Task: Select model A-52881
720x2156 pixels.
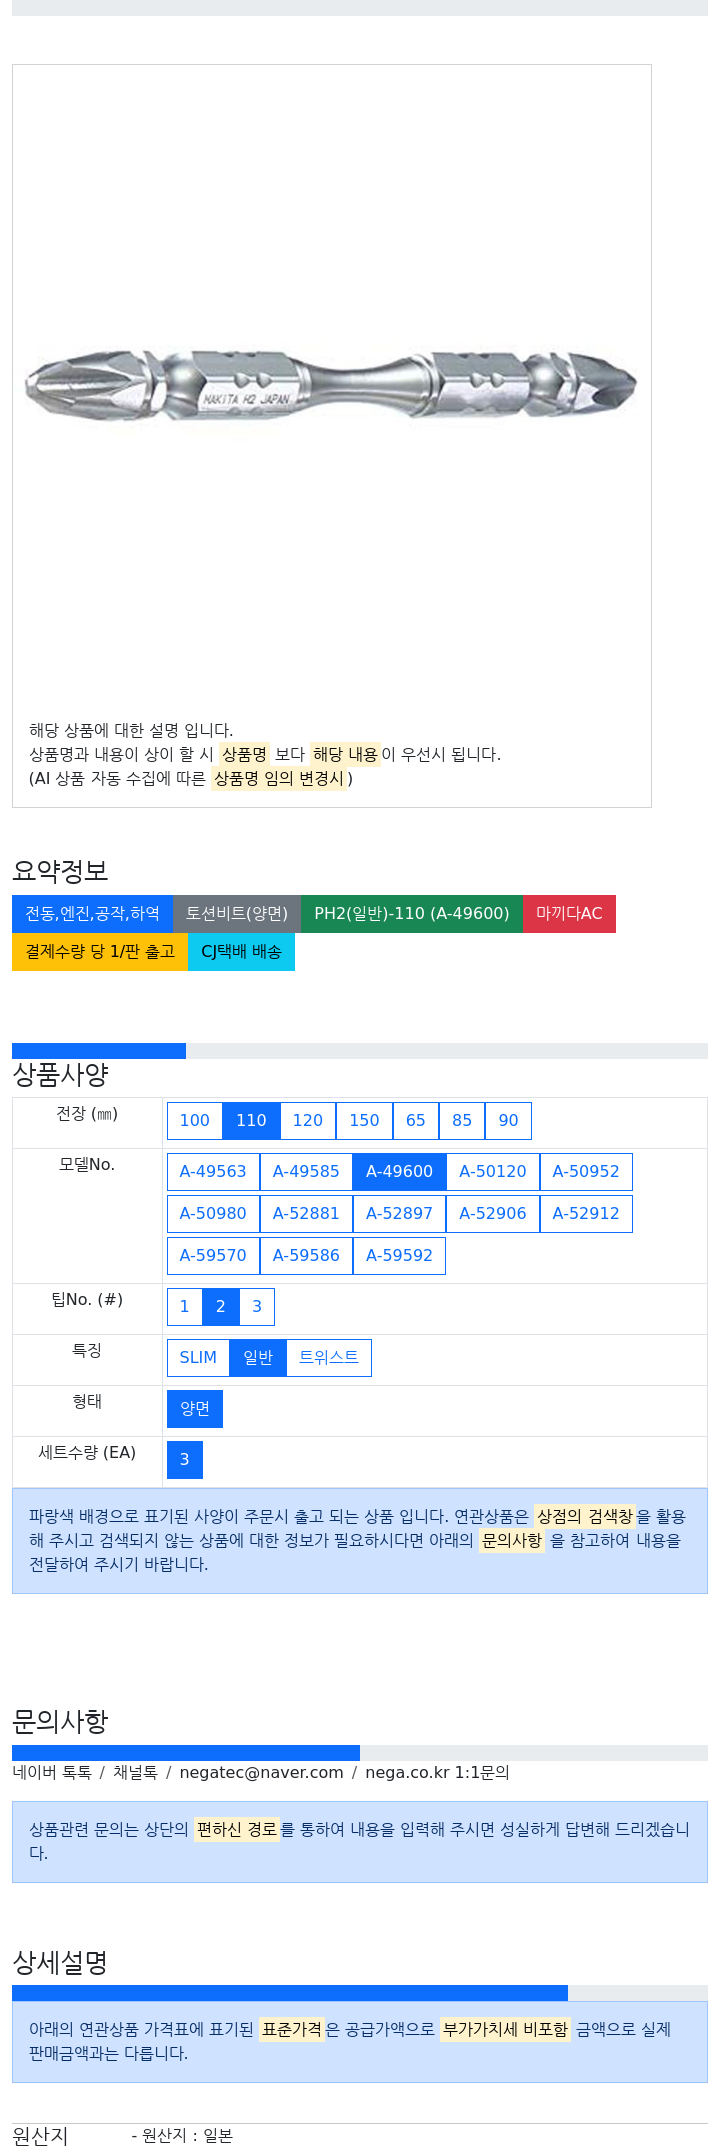Action: pos(306,1214)
